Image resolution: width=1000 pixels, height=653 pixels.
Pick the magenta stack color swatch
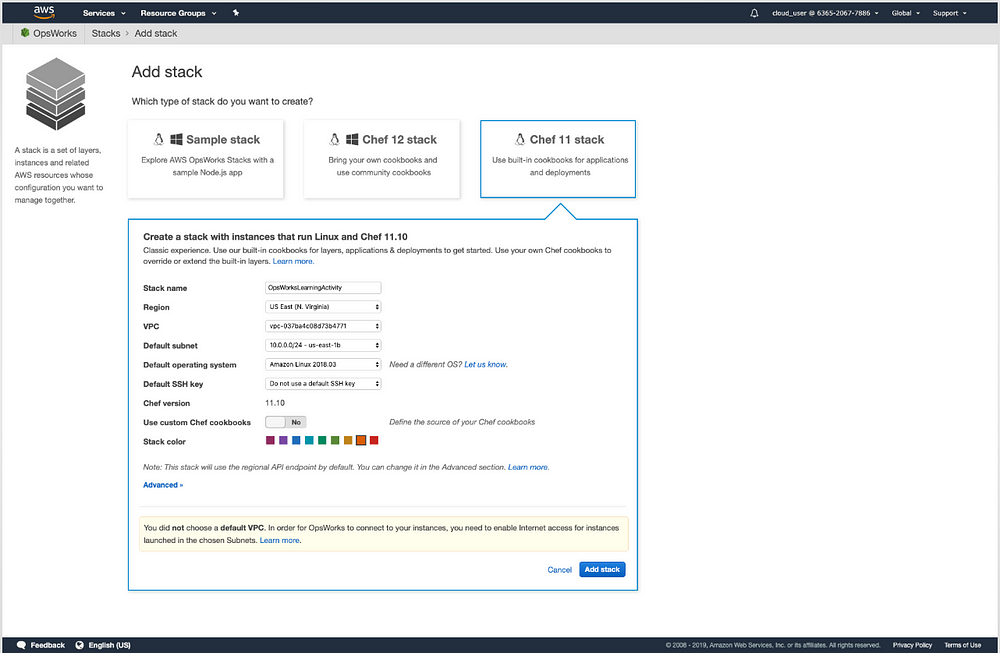pyautogui.click(x=270, y=440)
